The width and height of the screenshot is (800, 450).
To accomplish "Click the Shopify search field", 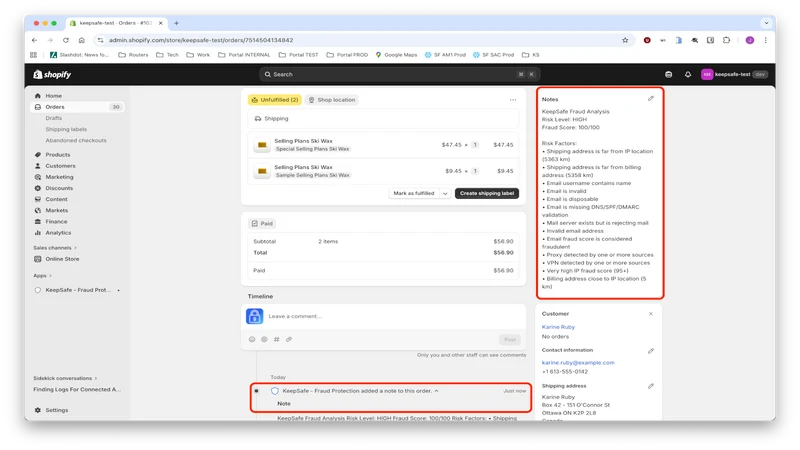I will coord(399,74).
